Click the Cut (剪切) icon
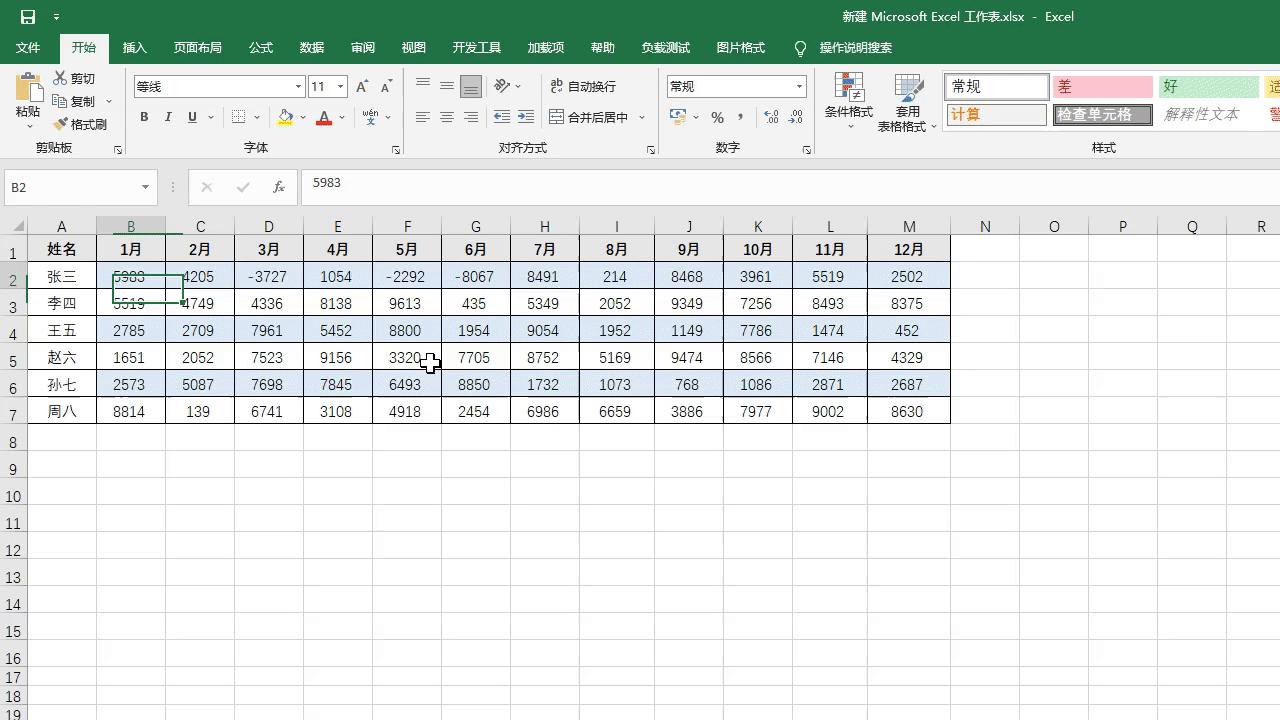 point(62,77)
